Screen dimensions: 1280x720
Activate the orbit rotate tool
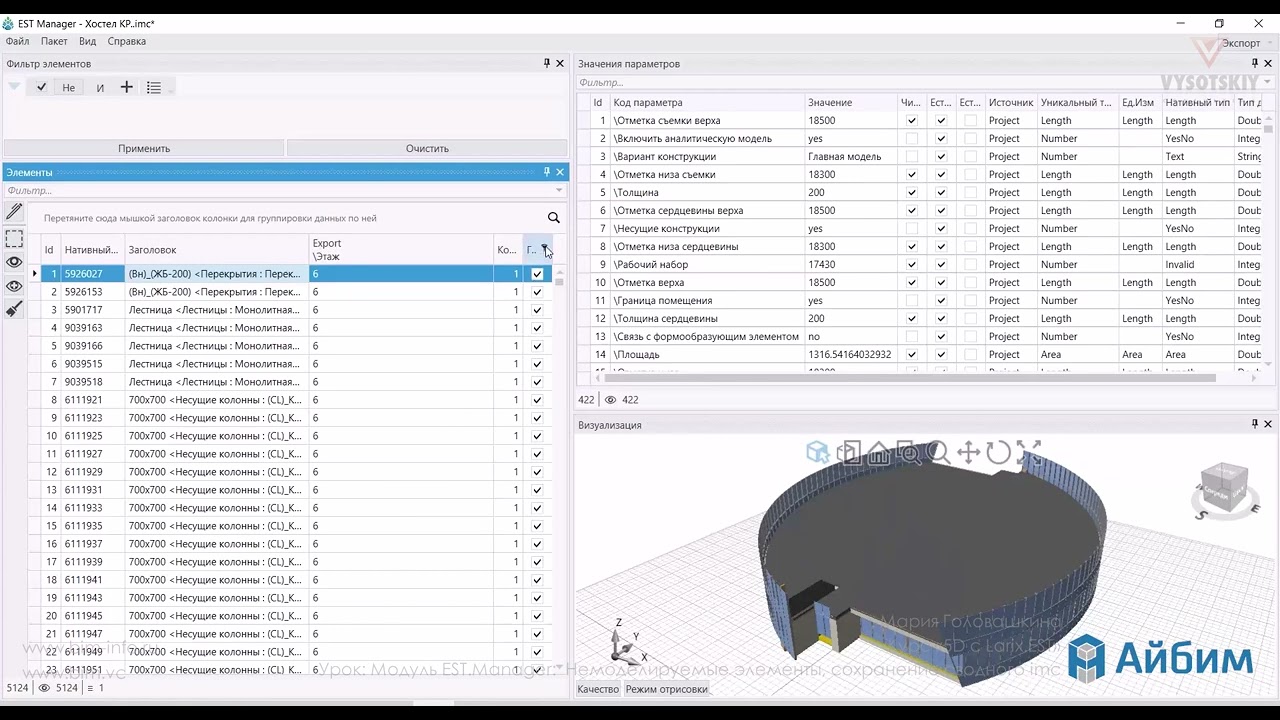tap(998, 453)
